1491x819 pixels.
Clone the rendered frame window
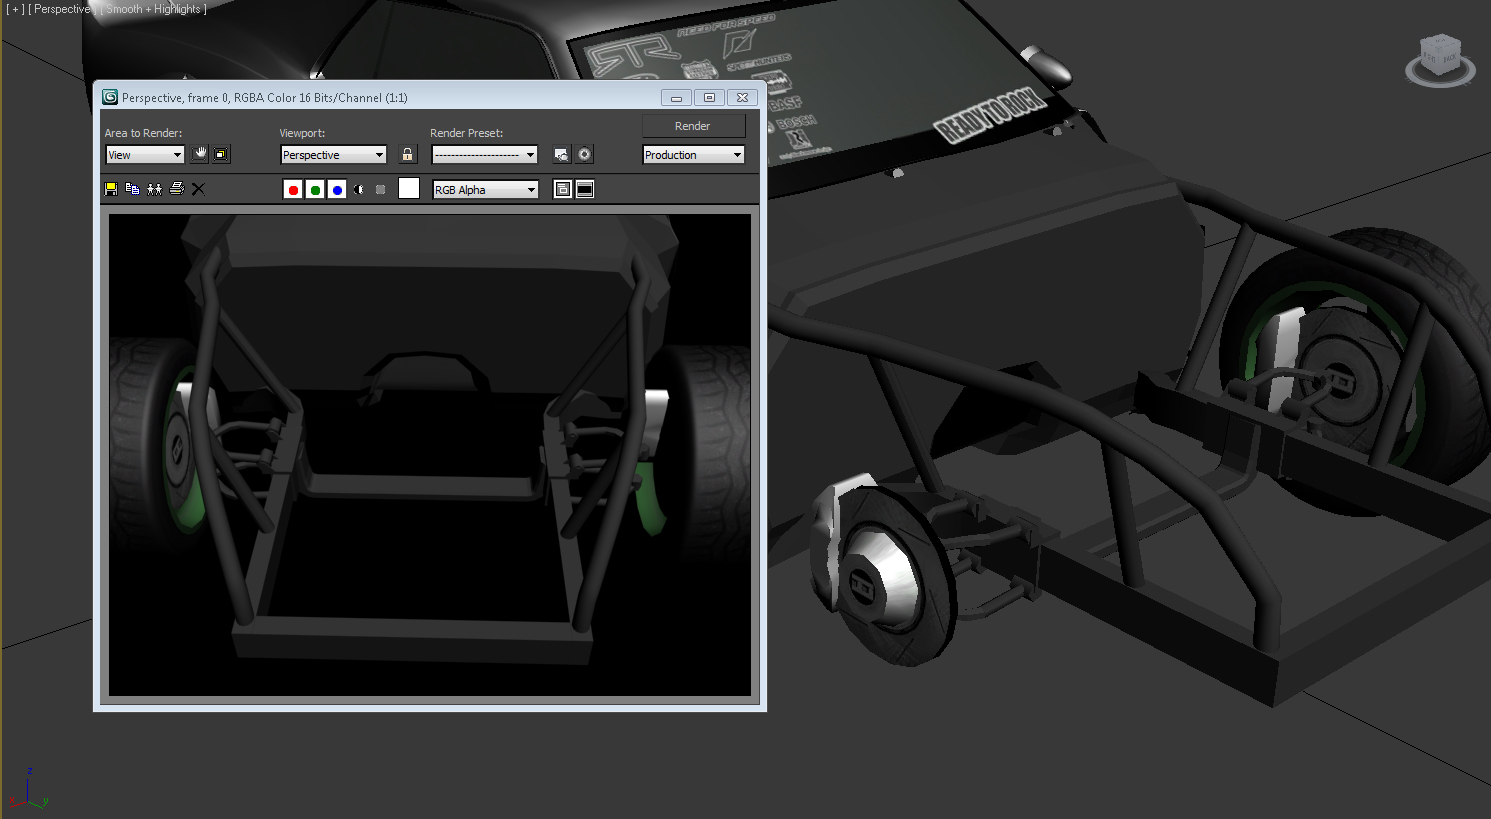pos(154,189)
